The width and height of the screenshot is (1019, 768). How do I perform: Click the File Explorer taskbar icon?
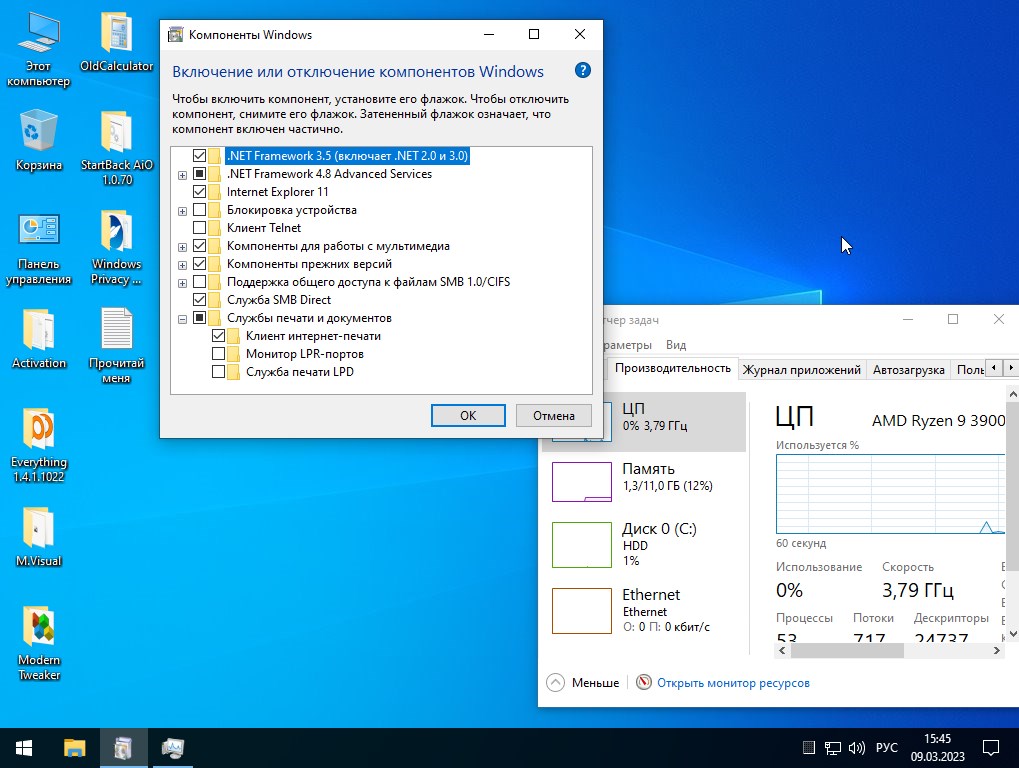pyautogui.click(x=74, y=747)
